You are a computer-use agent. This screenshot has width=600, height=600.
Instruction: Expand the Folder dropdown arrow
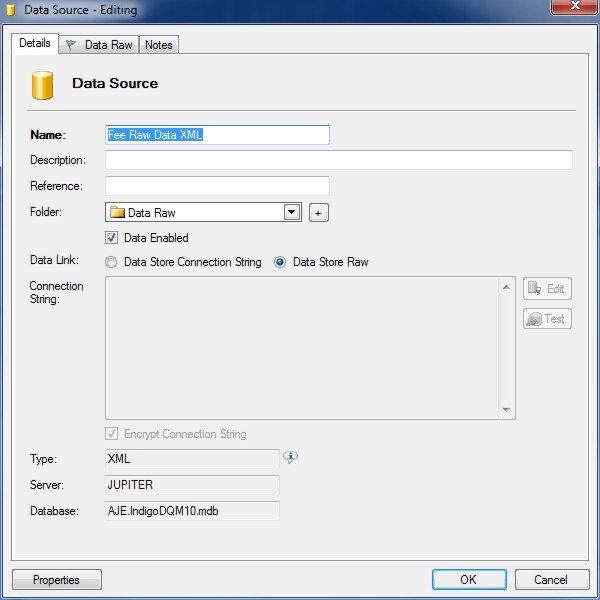click(291, 212)
